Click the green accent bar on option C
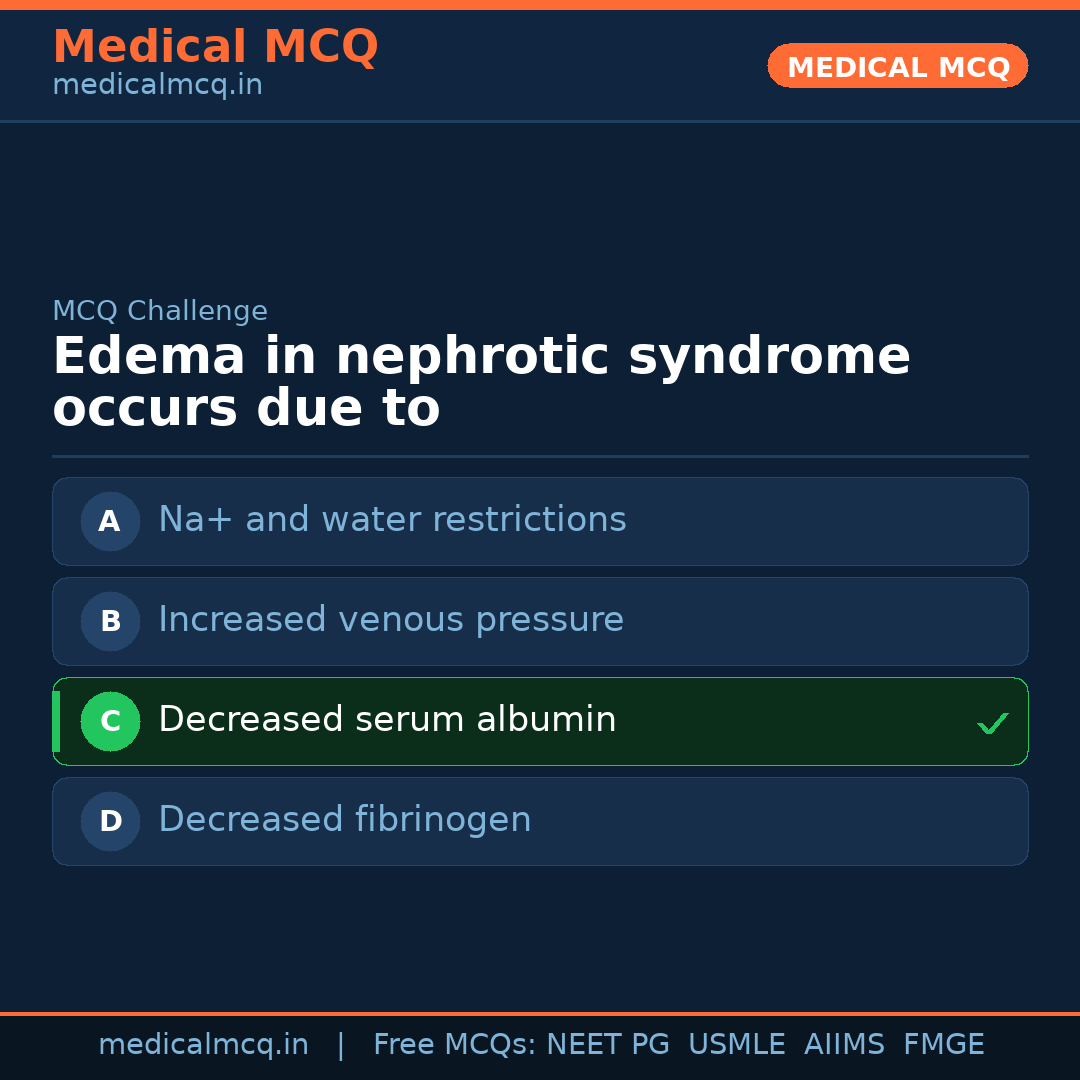Viewport: 1080px width, 1080px height. (56, 721)
